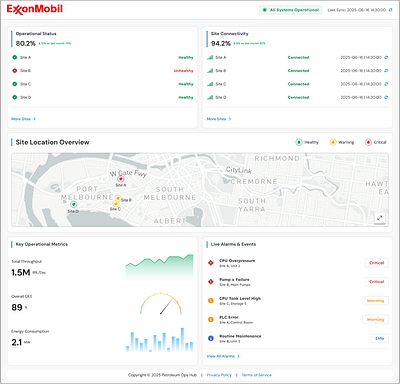The height and width of the screenshot is (384, 400).
Task: Select the Site D map pin
Action: 74,204
